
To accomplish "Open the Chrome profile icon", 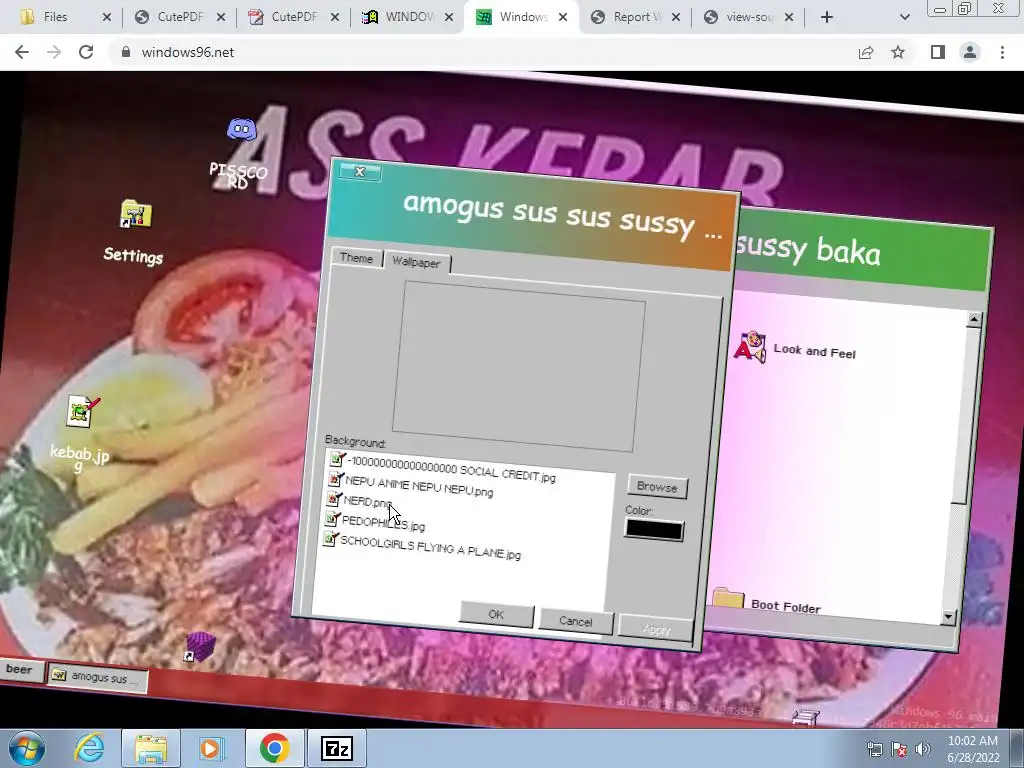I will click(970, 52).
